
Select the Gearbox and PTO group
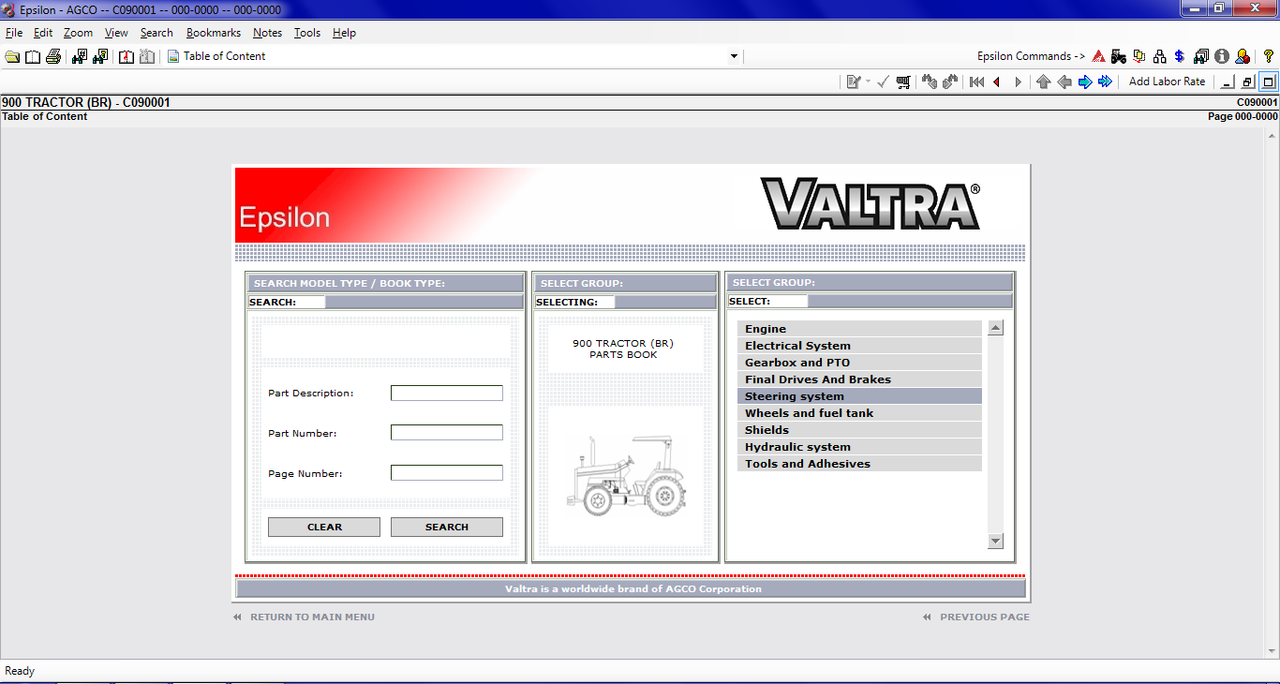[860, 363]
